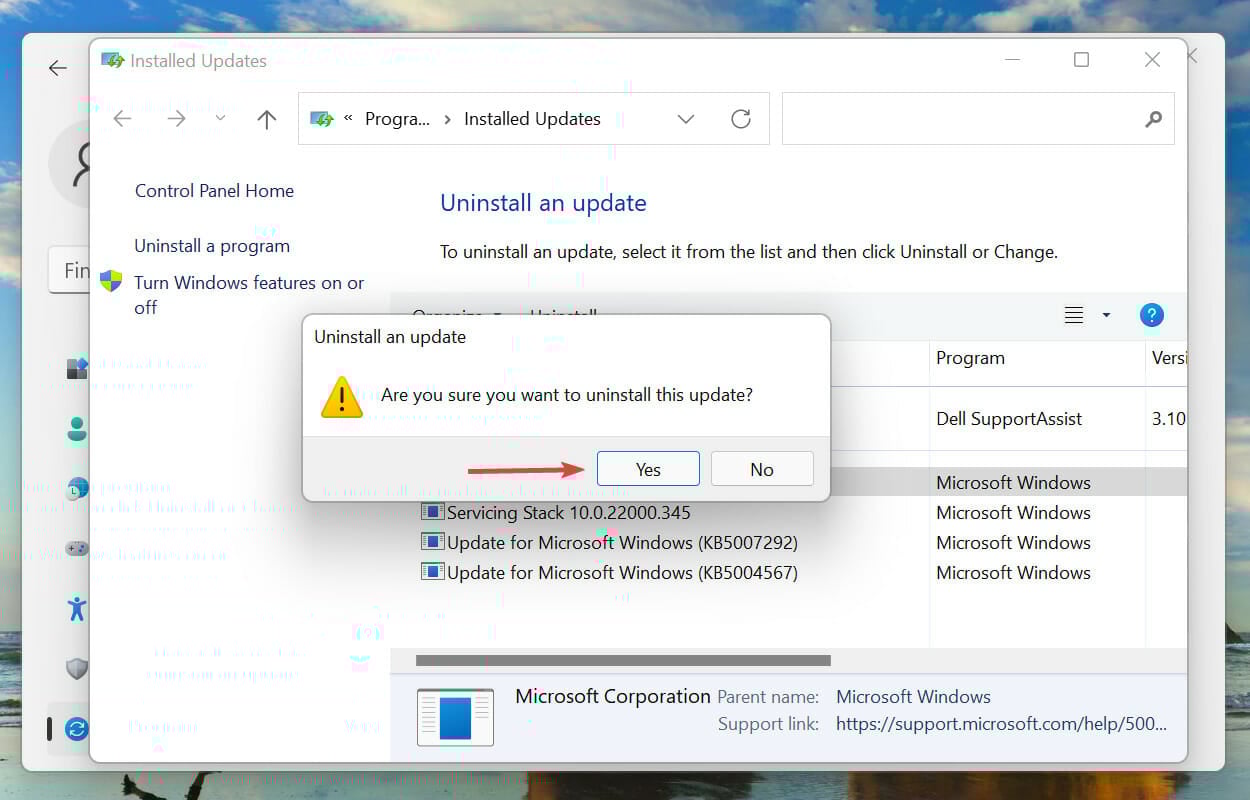Click Settings window back arrow

(58, 68)
